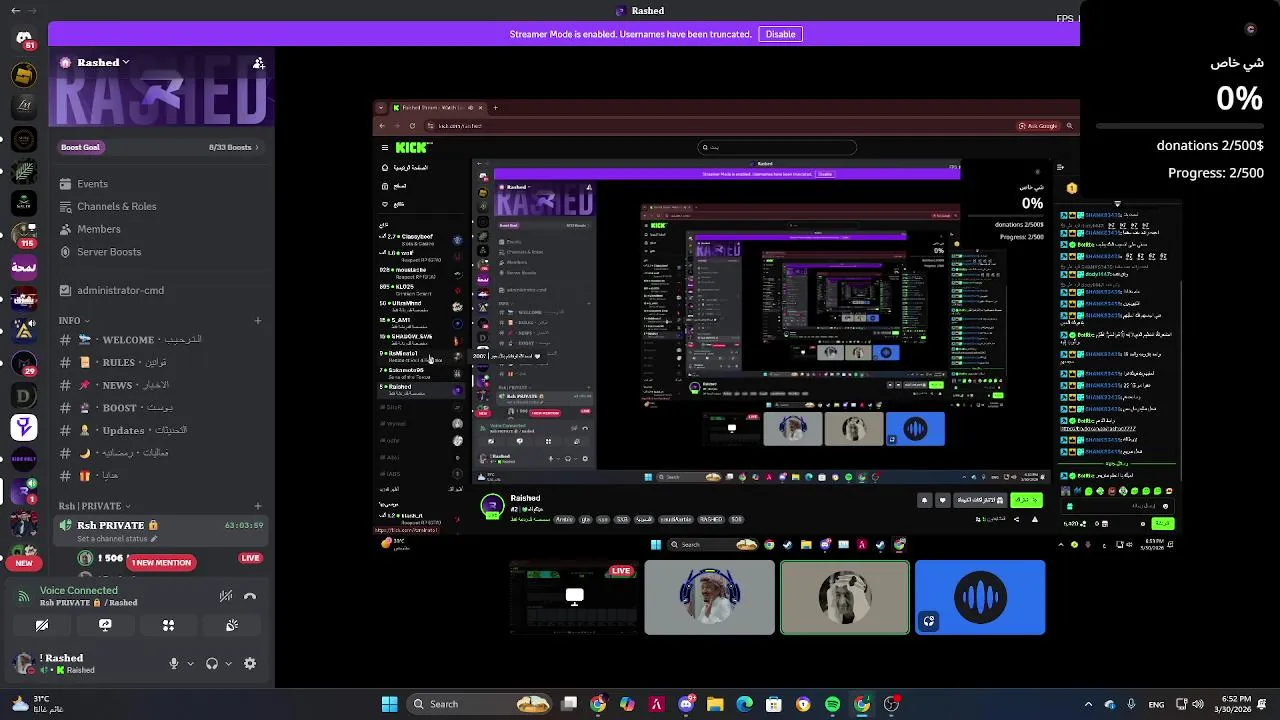This screenshot has height=720, width=1280.
Task: Open Microsoft Edge from taskbar
Action: pos(744,704)
